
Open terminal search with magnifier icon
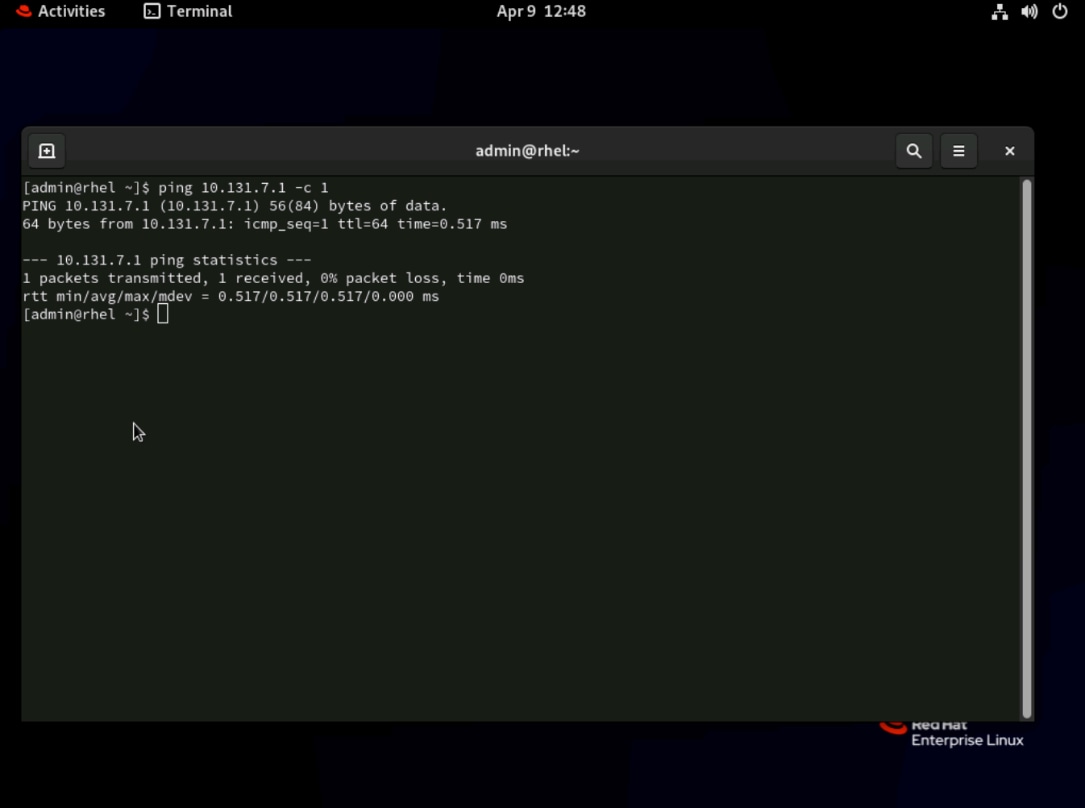pos(913,151)
